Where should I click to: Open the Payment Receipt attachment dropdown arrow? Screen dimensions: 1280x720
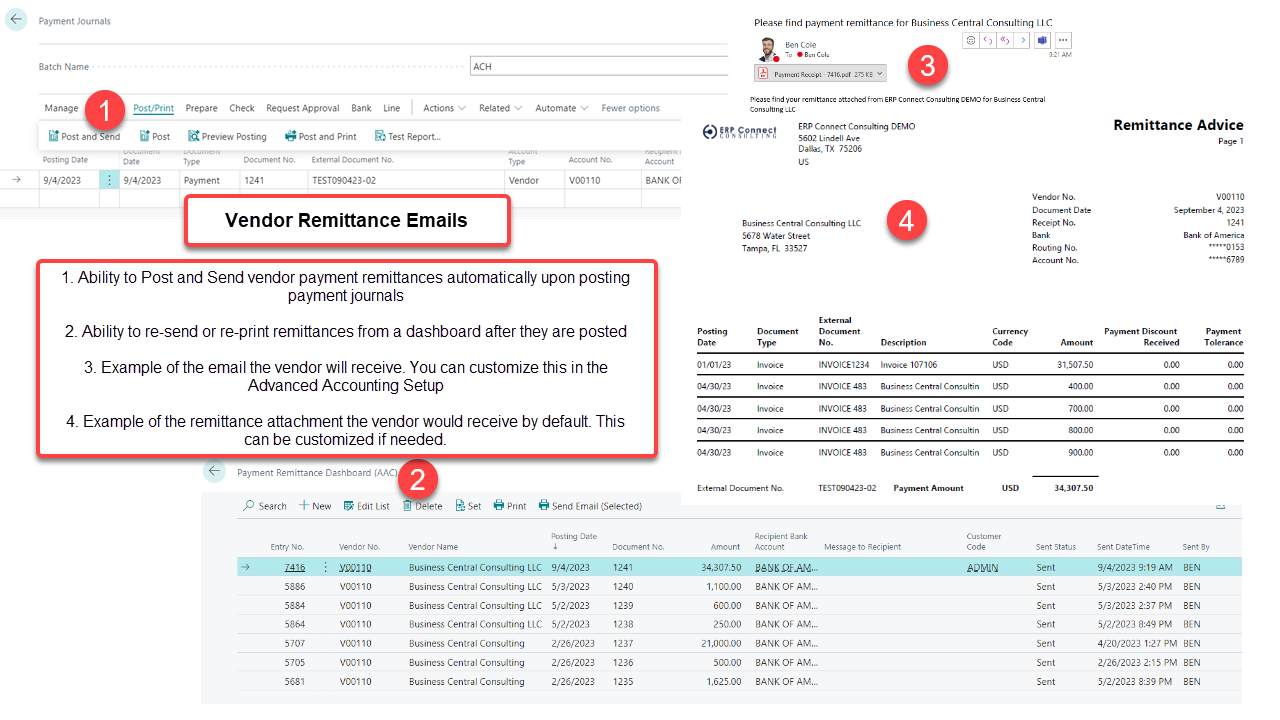[881, 74]
